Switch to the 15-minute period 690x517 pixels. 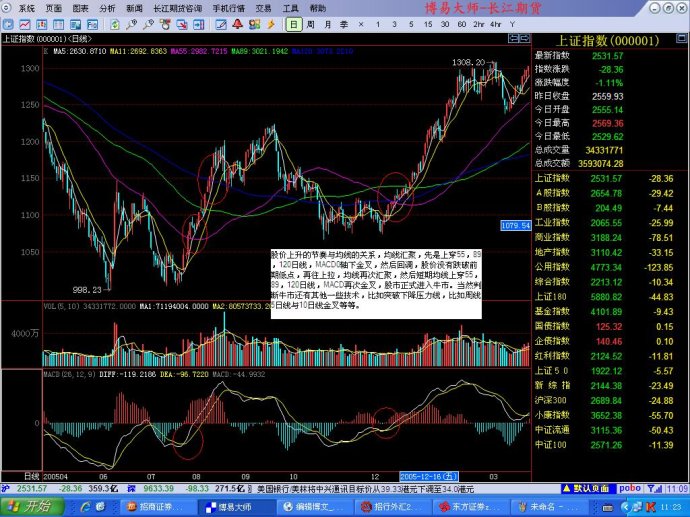pos(428,25)
